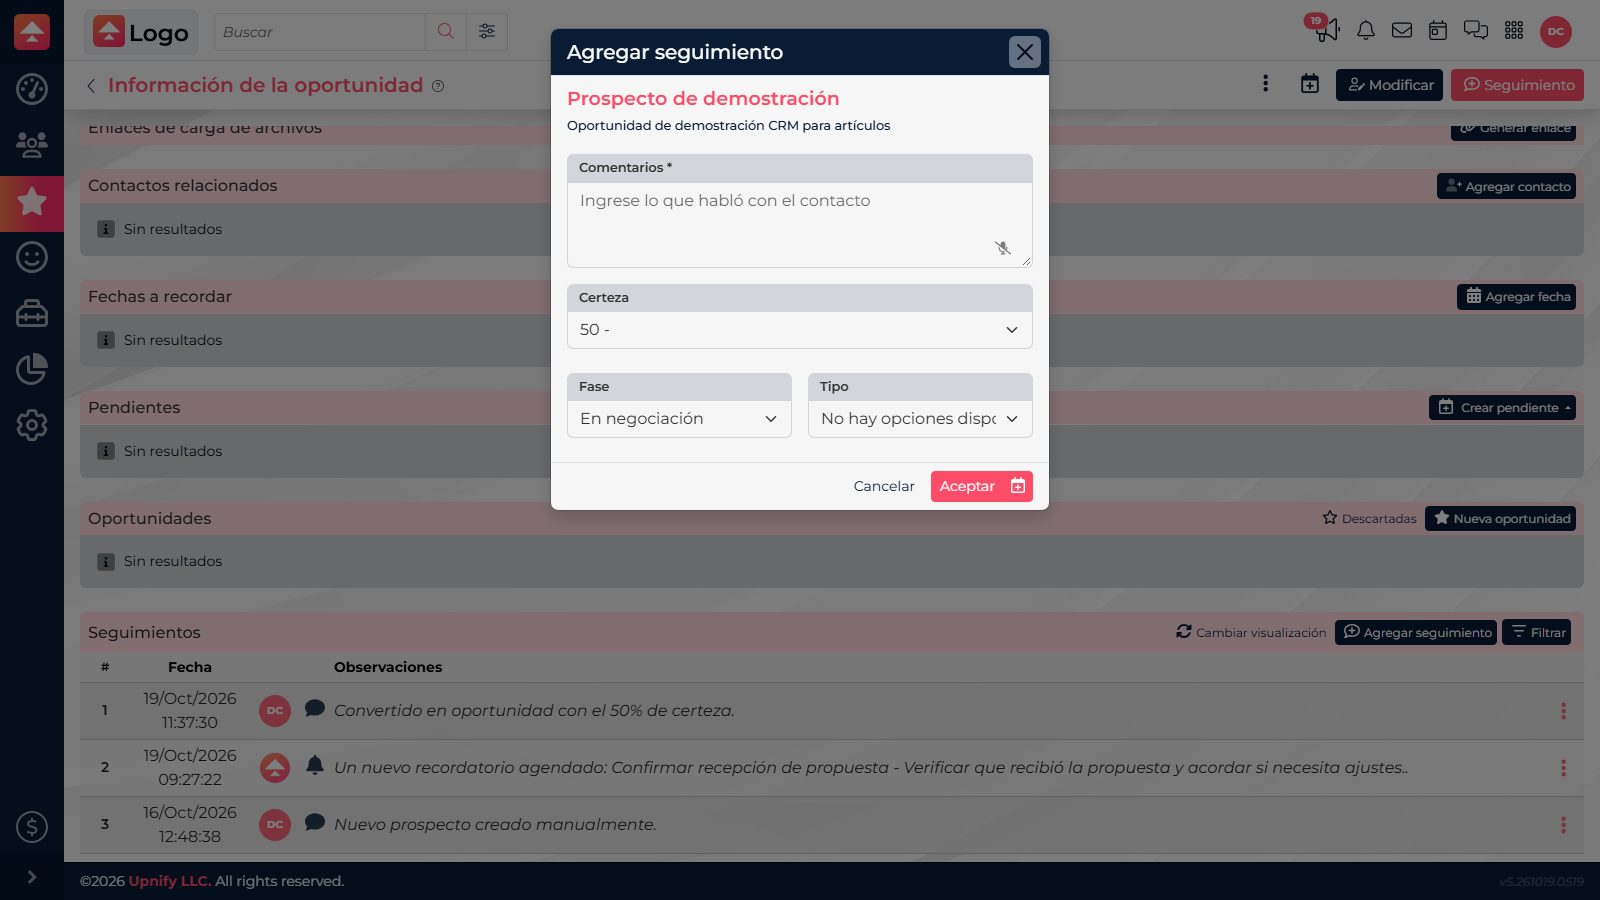
Task: Click the Modificar button
Action: coord(1390,85)
